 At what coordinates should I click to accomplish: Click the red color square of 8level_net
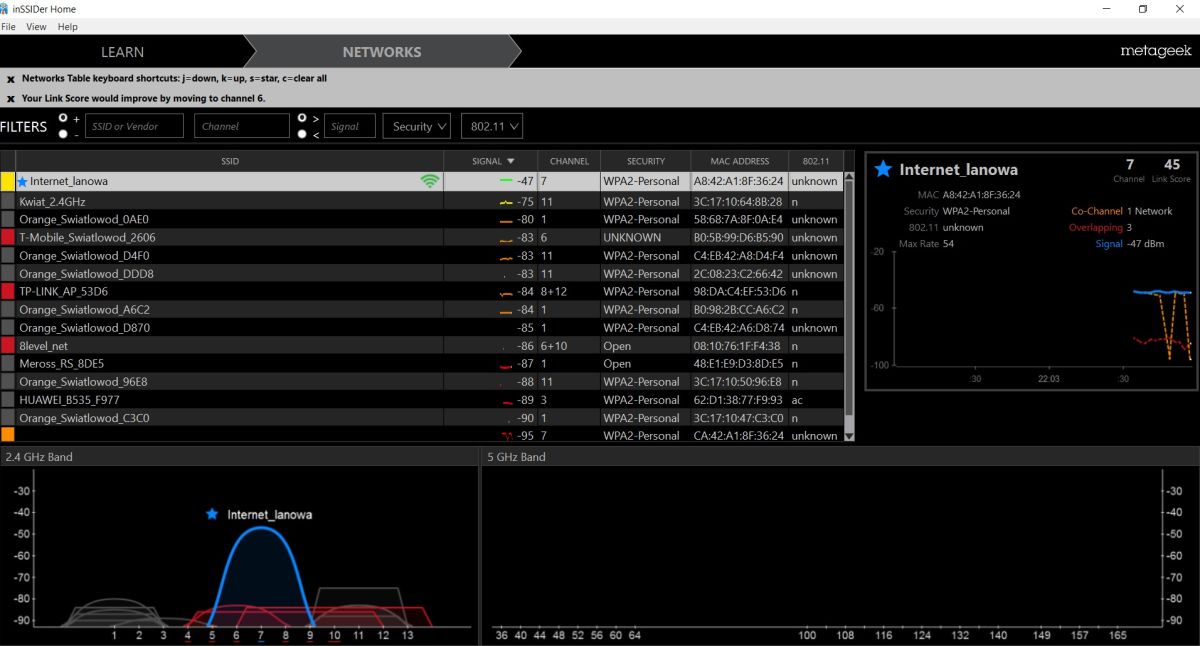[7, 345]
